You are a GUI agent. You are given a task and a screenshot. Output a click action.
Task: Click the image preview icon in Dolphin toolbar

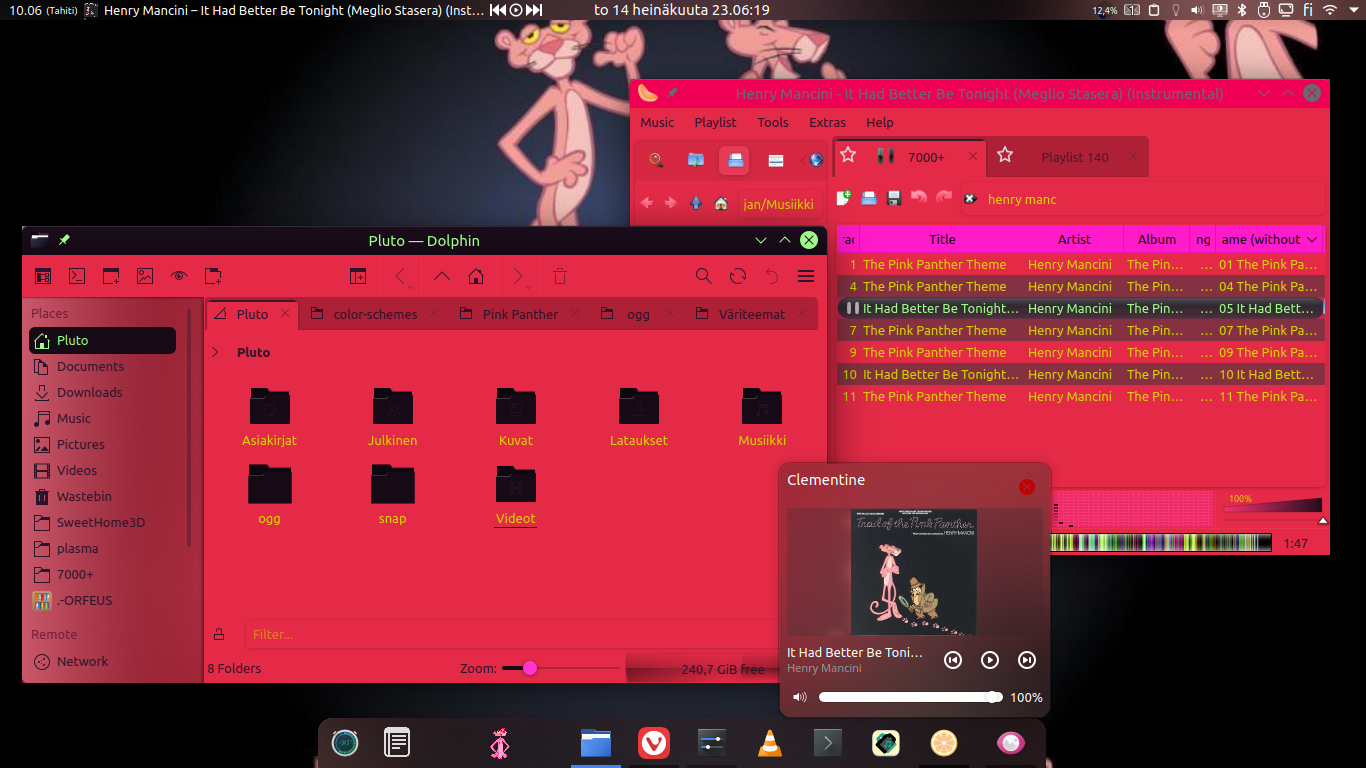[x=145, y=276]
